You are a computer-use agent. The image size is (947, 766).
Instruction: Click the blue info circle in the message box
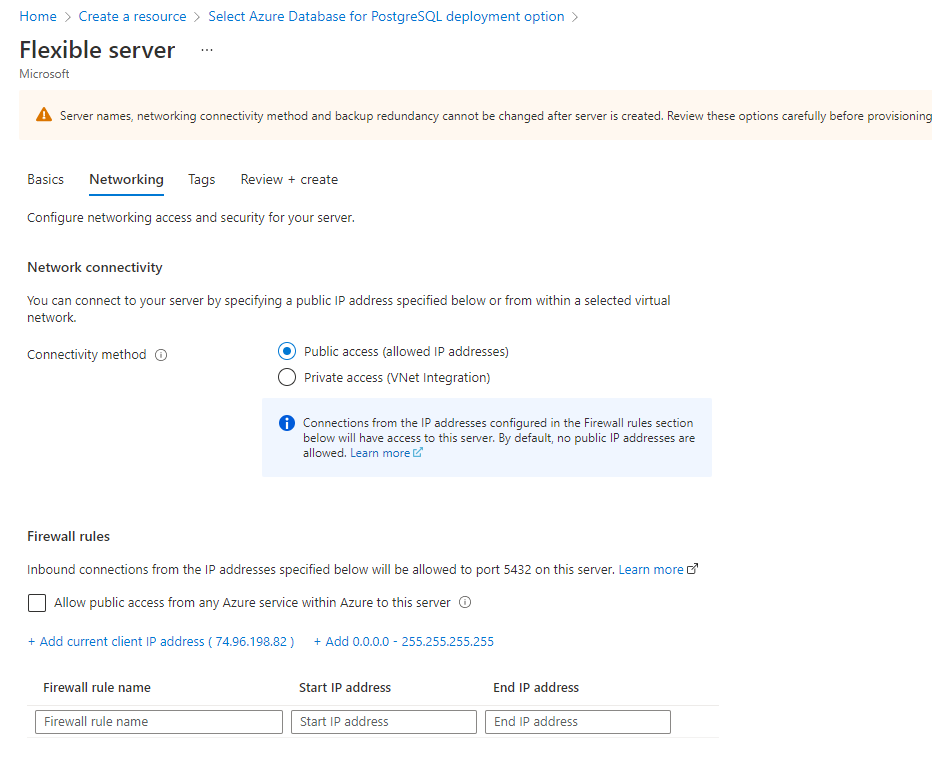point(287,423)
